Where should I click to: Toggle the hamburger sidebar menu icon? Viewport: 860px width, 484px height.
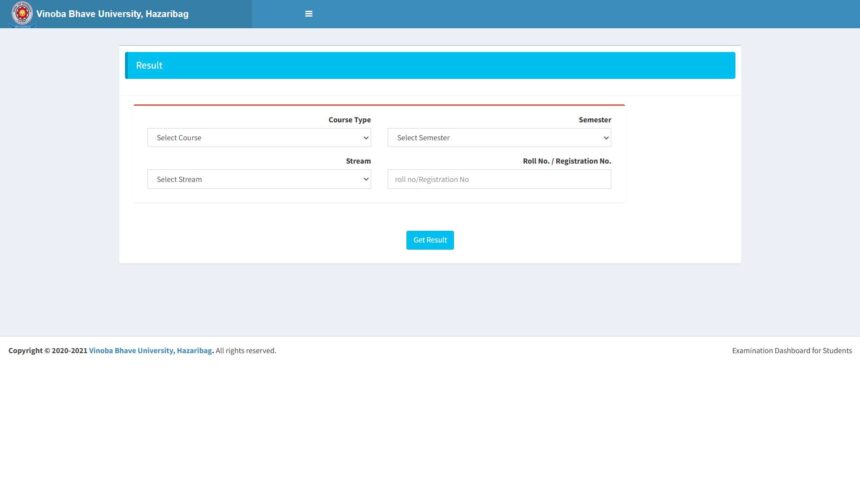tap(309, 14)
